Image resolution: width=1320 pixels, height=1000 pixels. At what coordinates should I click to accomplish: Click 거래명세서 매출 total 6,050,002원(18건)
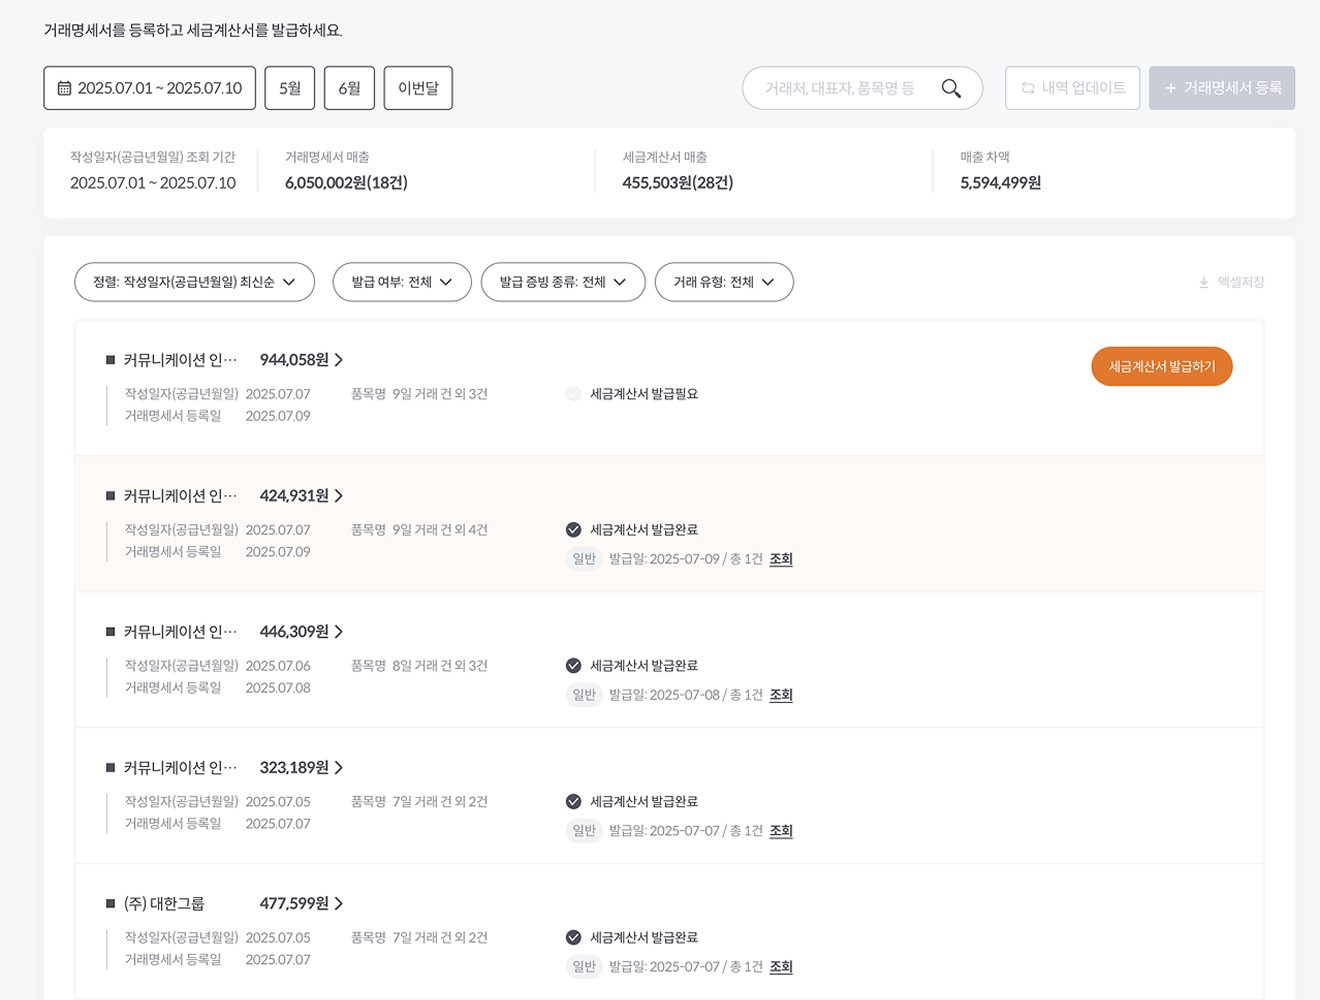click(x=346, y=183)
